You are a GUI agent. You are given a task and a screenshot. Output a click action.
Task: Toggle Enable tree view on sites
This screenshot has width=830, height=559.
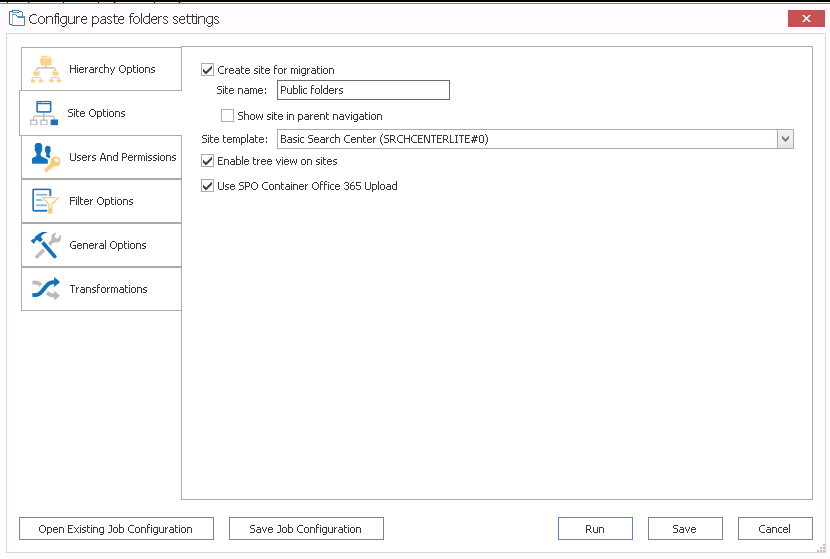208,161
